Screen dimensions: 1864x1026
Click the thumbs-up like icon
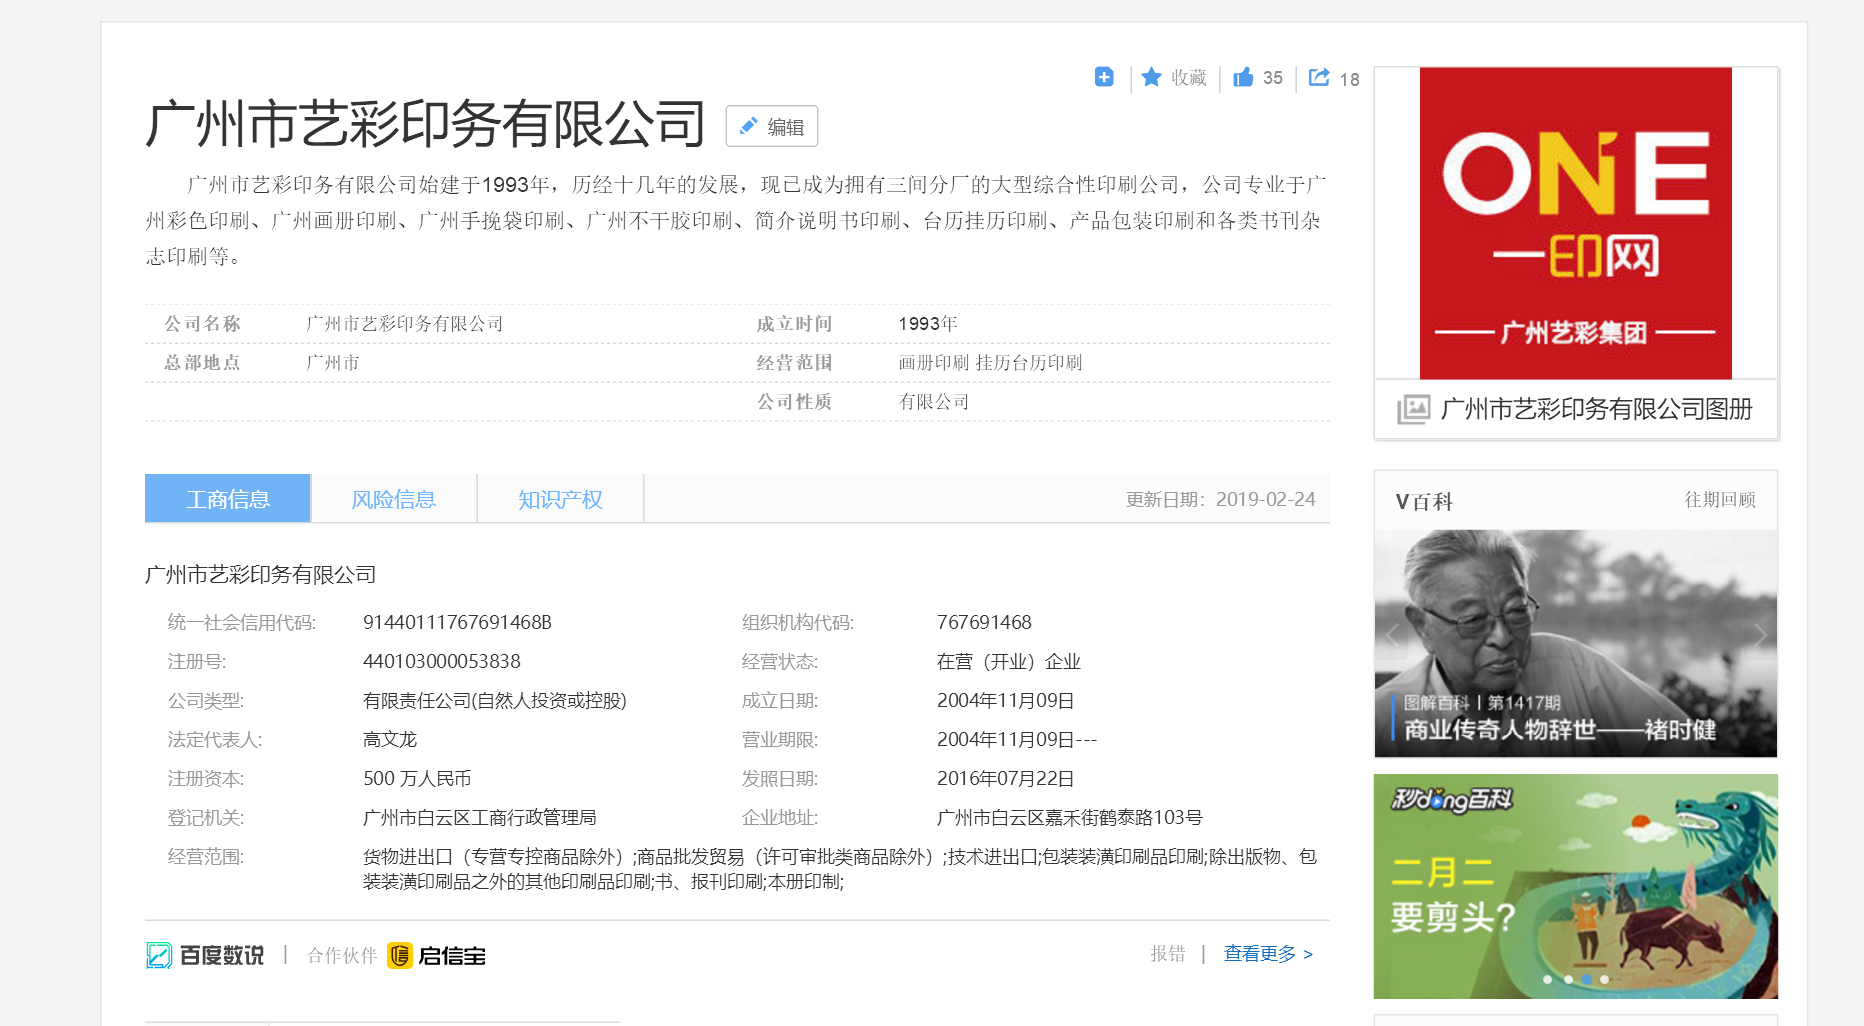click(1243, 77)
